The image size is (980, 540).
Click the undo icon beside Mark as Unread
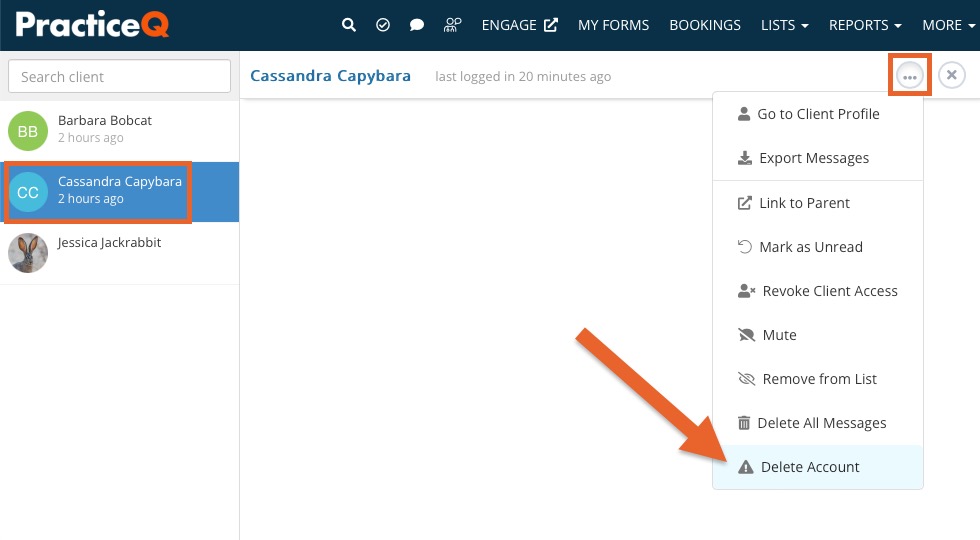tap(744, 246)
